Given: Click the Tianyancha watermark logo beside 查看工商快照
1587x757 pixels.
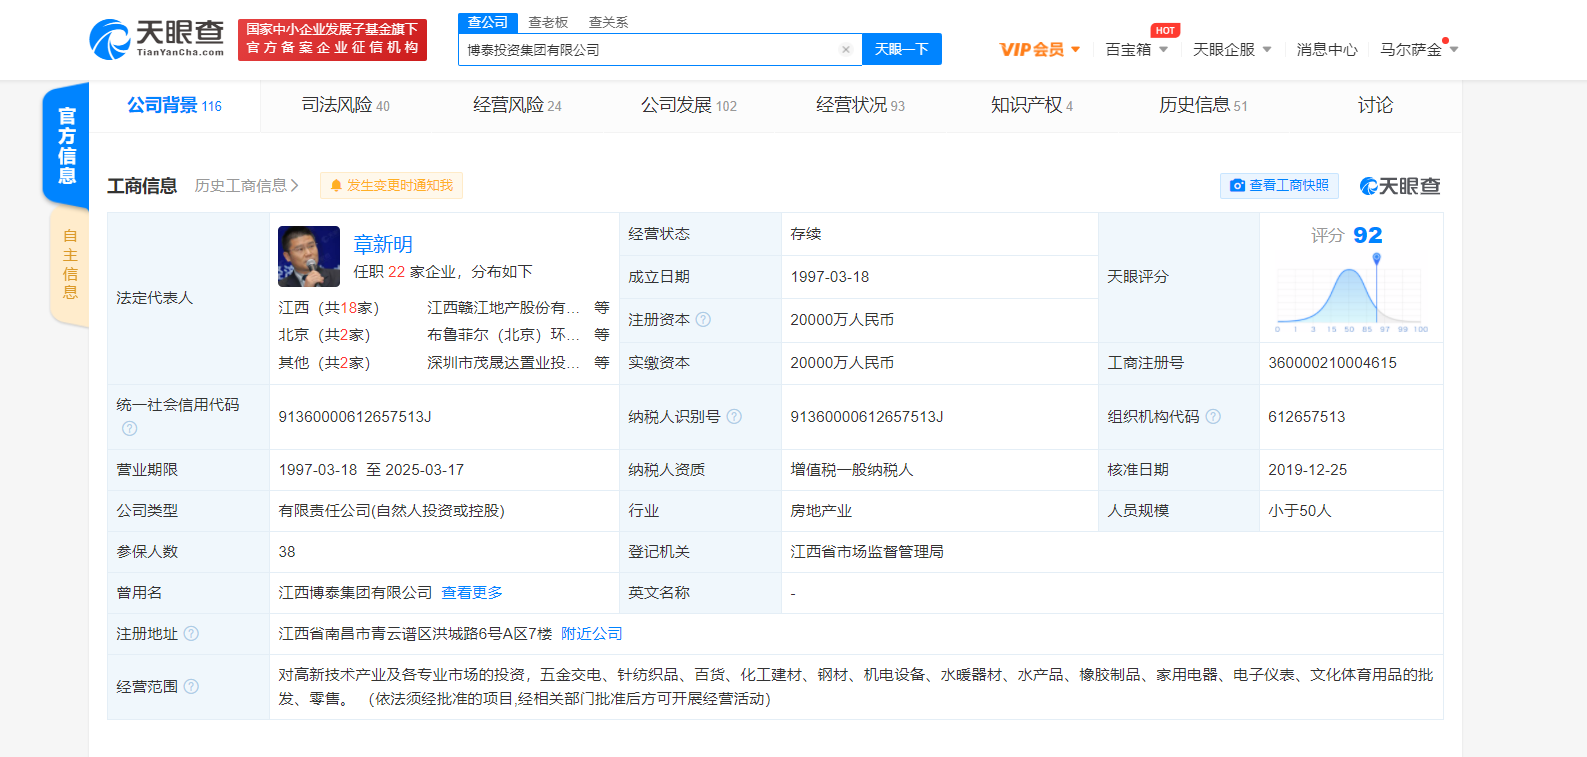Looking at the screenshot, I should coord(1400,186).
